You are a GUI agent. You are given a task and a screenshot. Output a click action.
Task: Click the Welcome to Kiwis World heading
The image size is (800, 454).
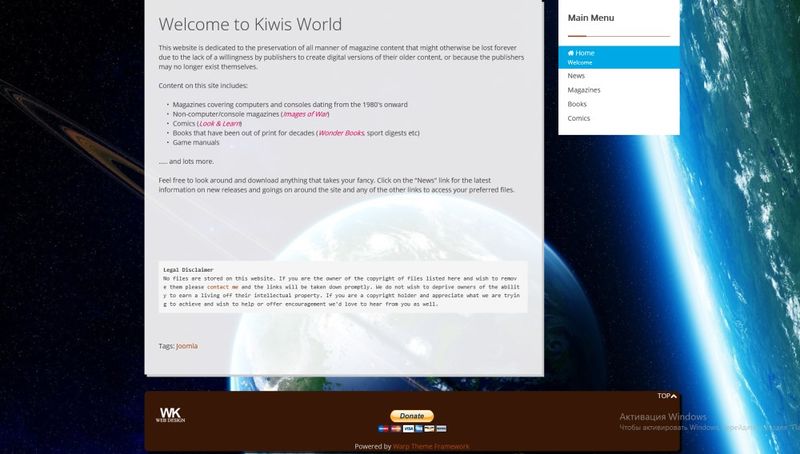tap(250, 24)
